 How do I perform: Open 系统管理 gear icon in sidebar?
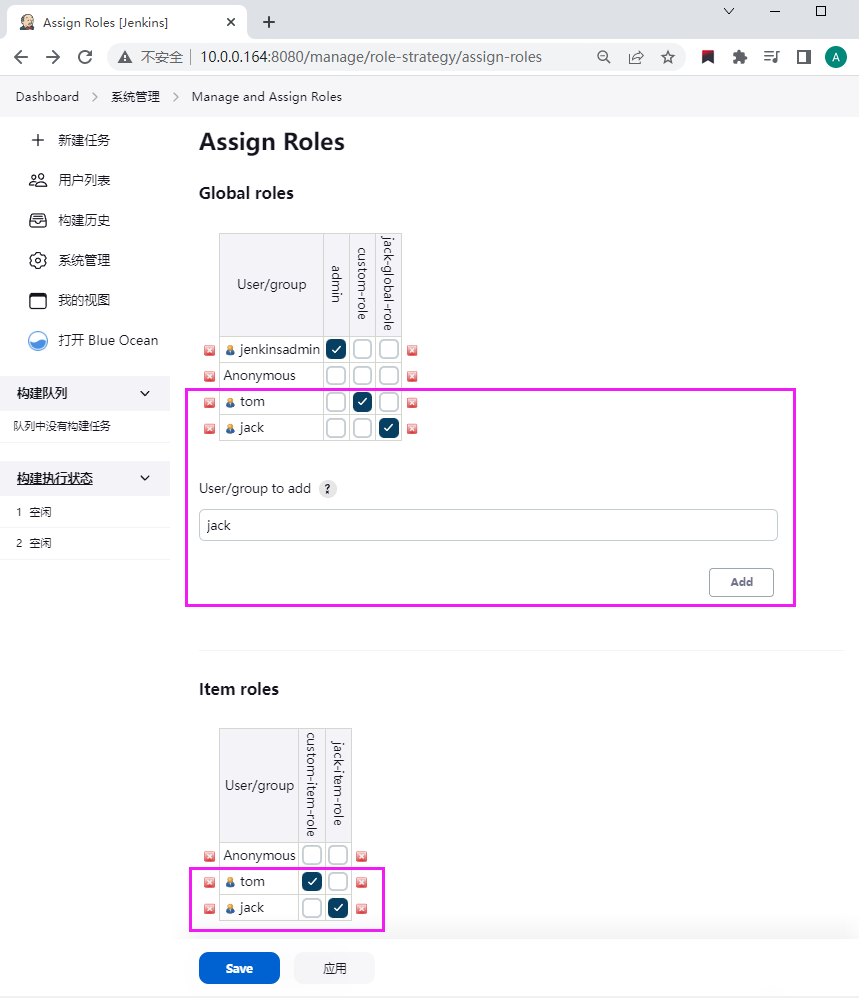38,261
